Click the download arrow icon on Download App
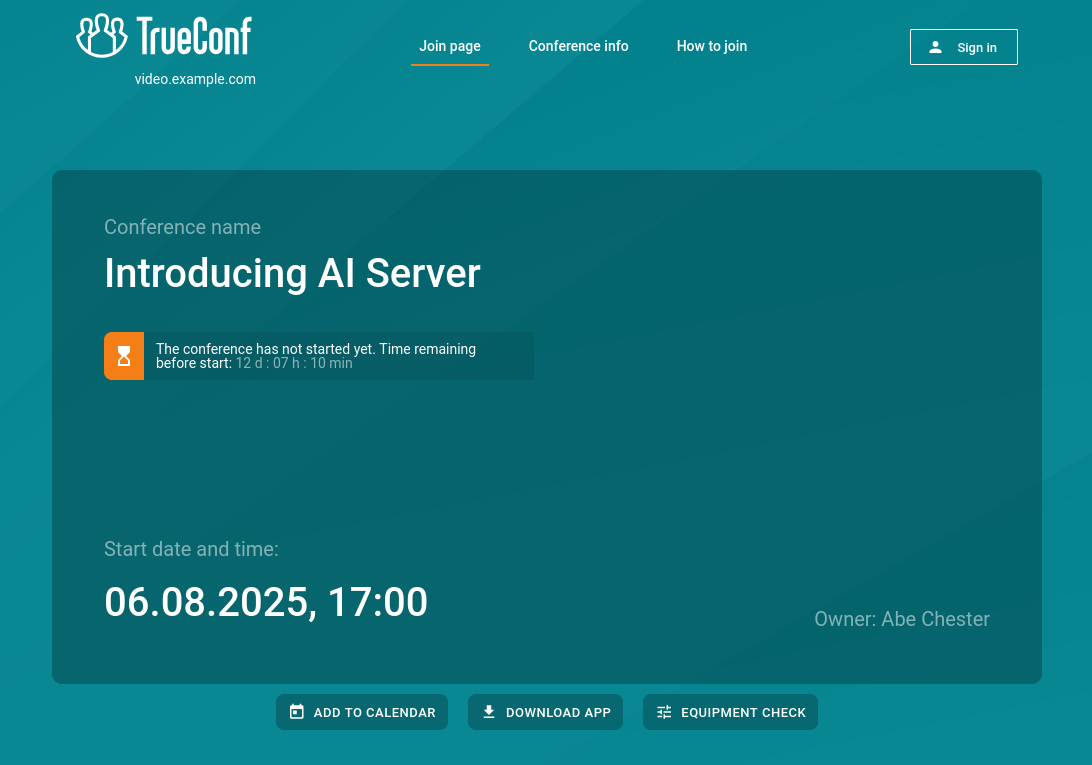 pos(489,711)
